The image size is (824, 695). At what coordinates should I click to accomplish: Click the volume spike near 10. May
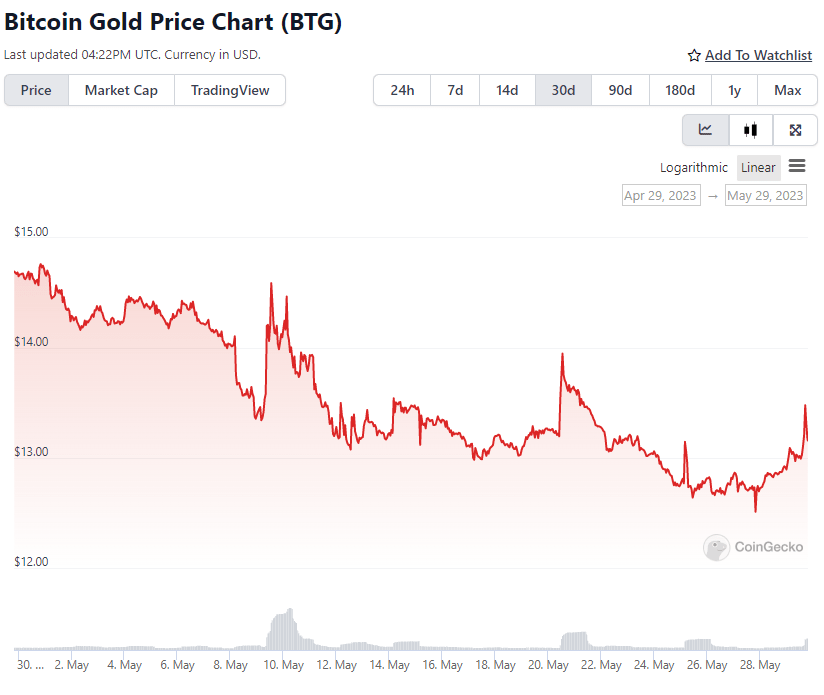click(284, 629)
